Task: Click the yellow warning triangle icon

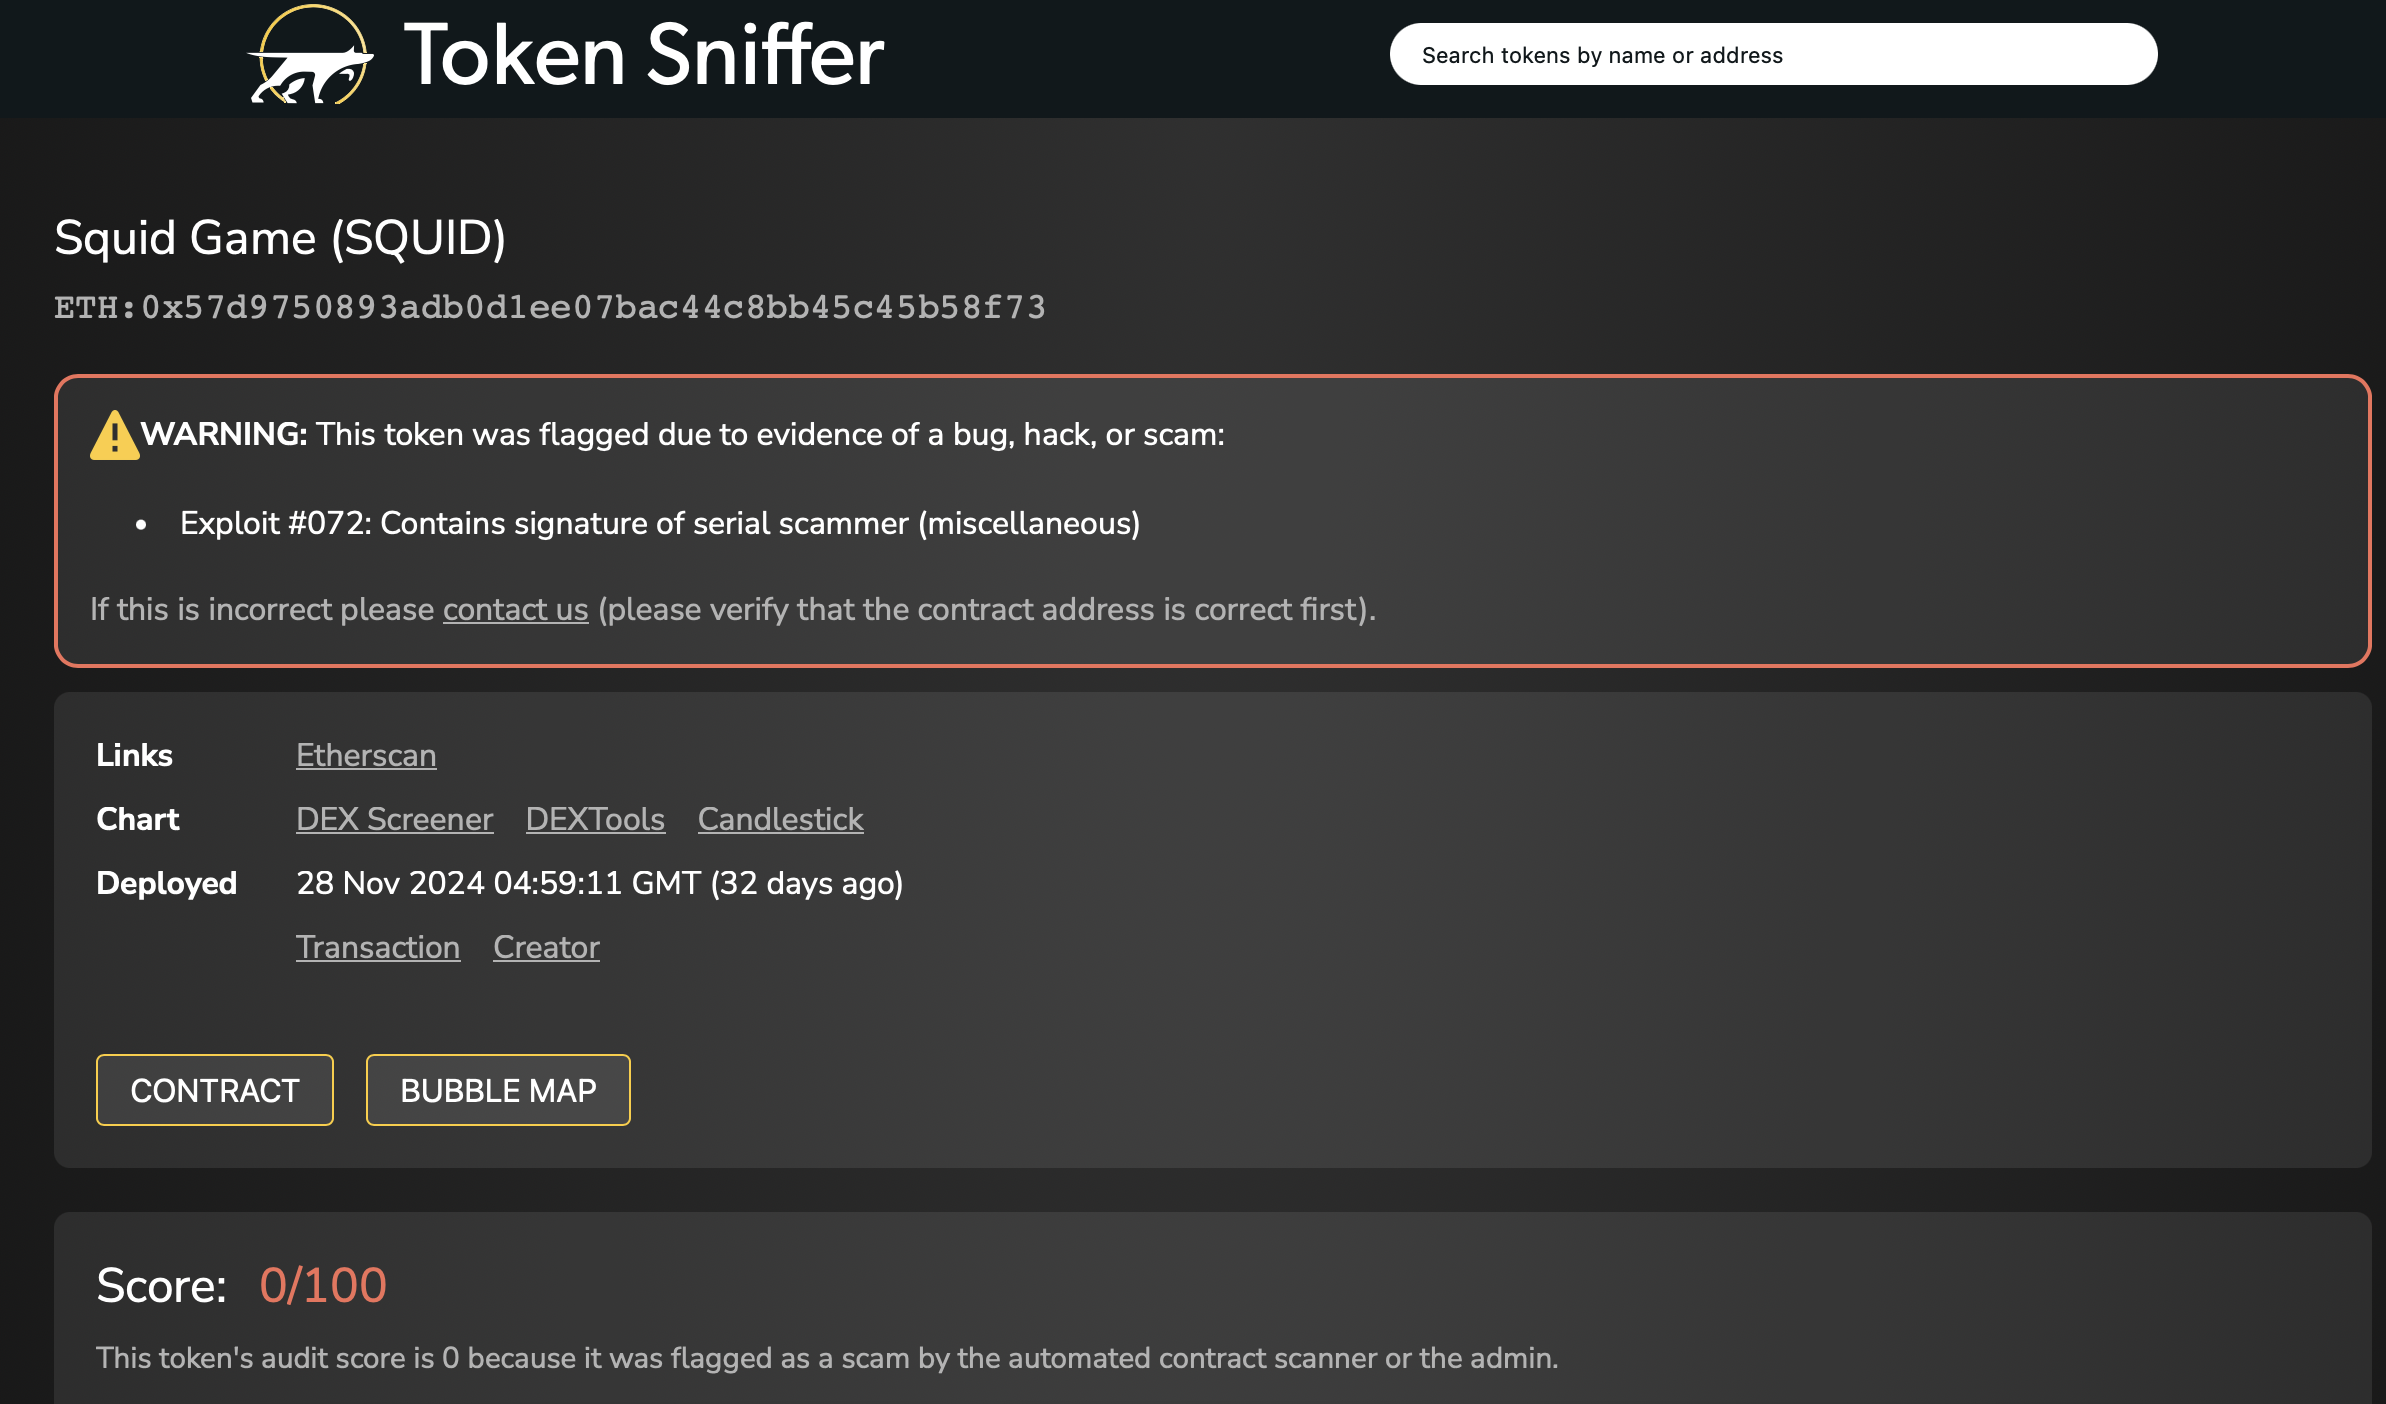Action: coord(114,436)
